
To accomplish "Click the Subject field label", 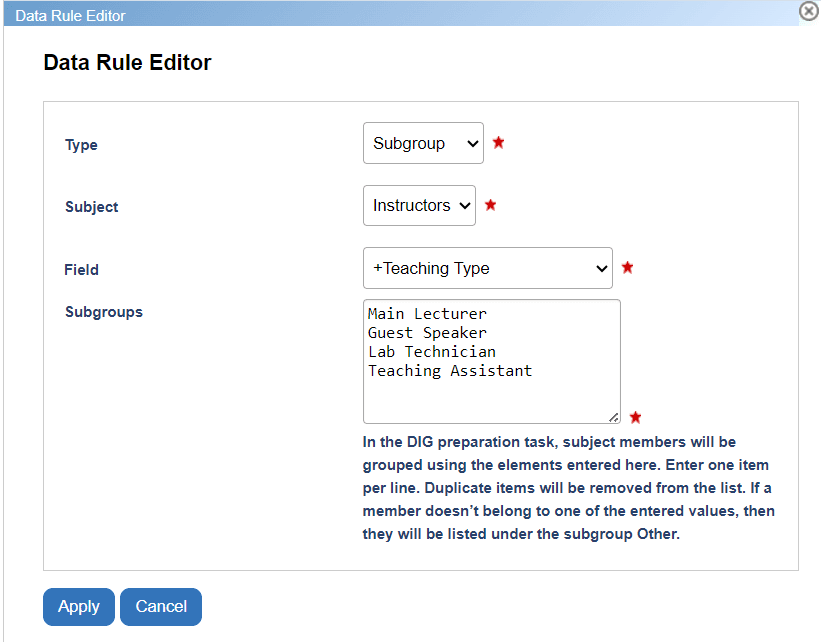I will click(x=92, y=207).
